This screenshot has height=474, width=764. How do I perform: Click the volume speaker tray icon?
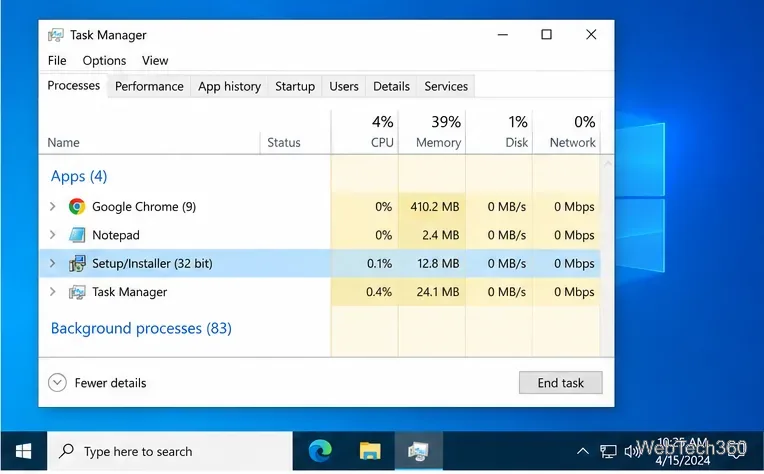[631, 452]
